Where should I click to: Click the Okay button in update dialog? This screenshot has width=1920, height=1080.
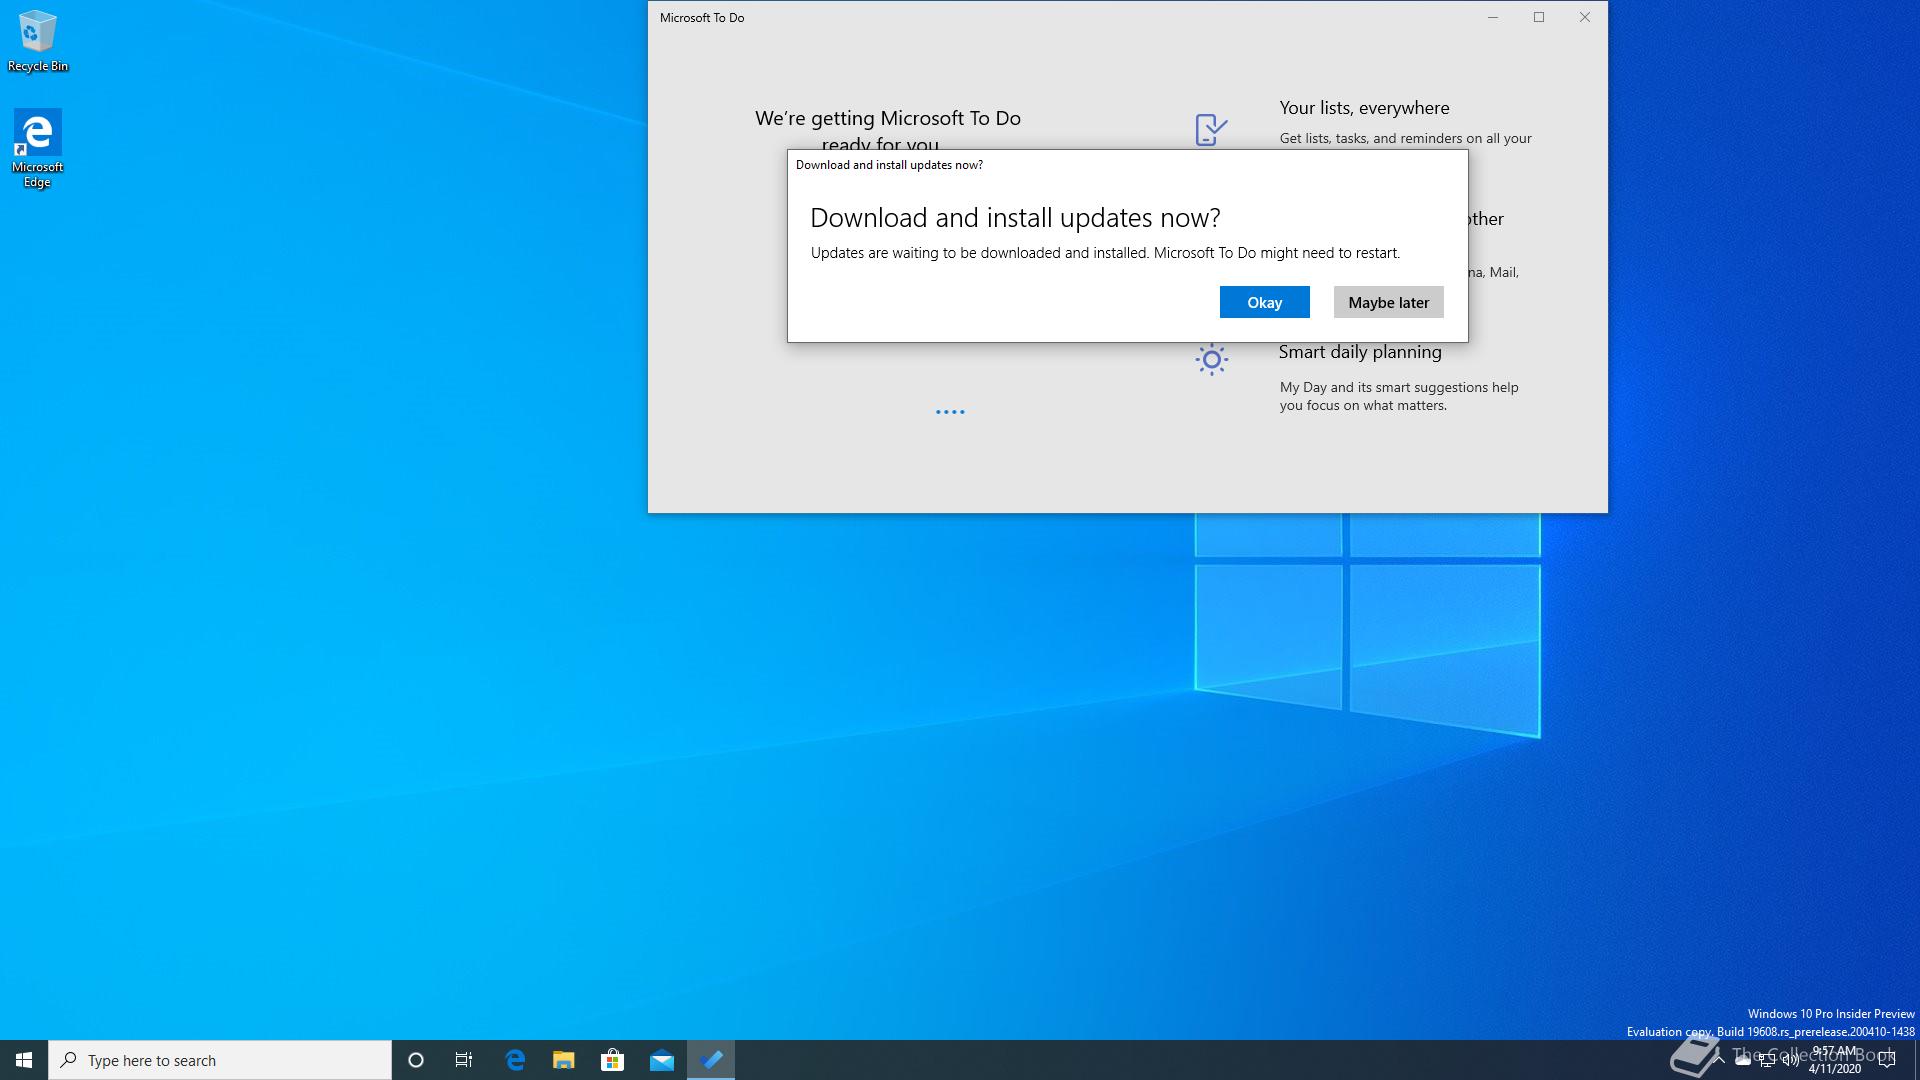point(1264,302)
